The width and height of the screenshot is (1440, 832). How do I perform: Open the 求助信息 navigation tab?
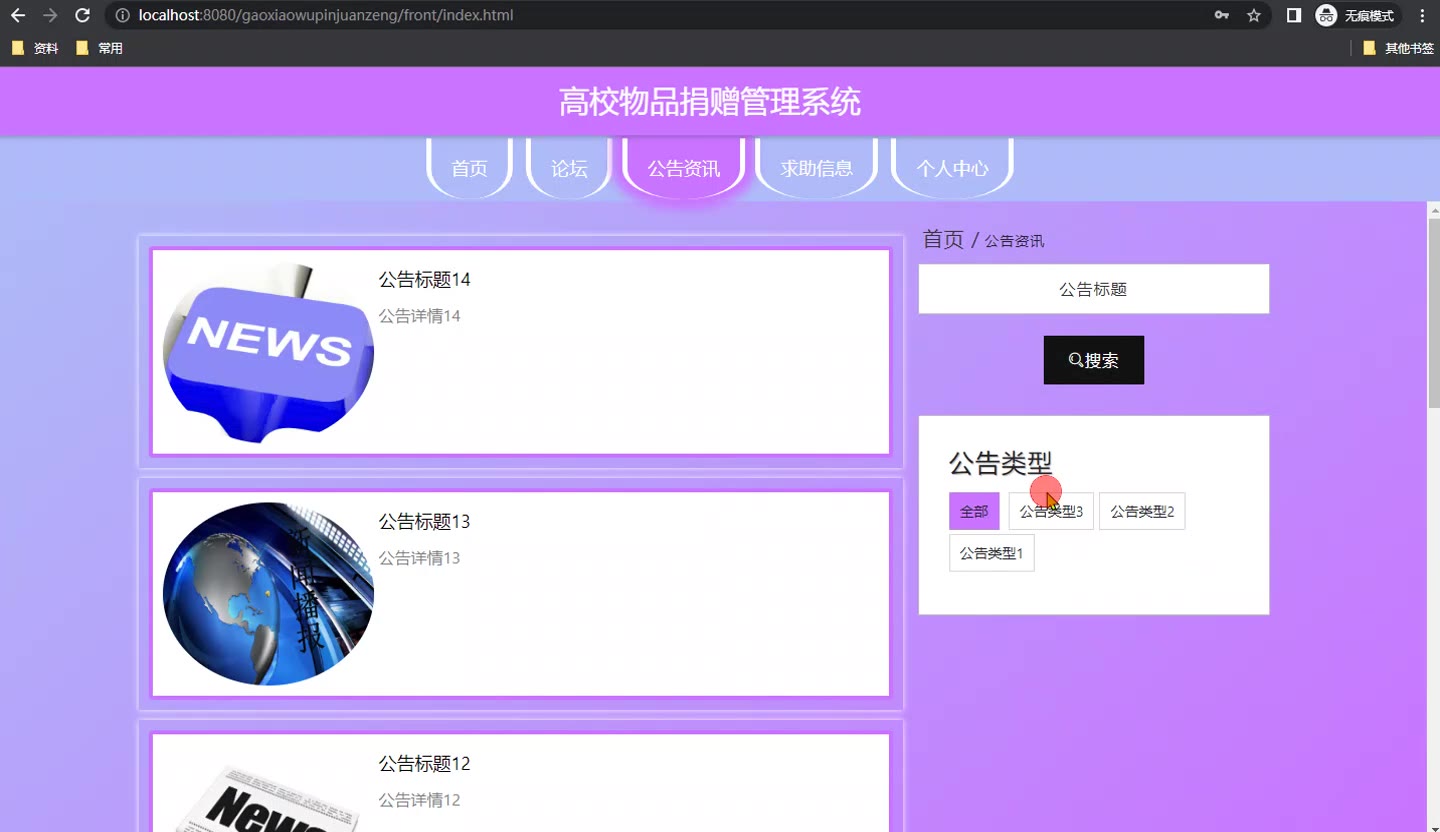coord(817,168)
